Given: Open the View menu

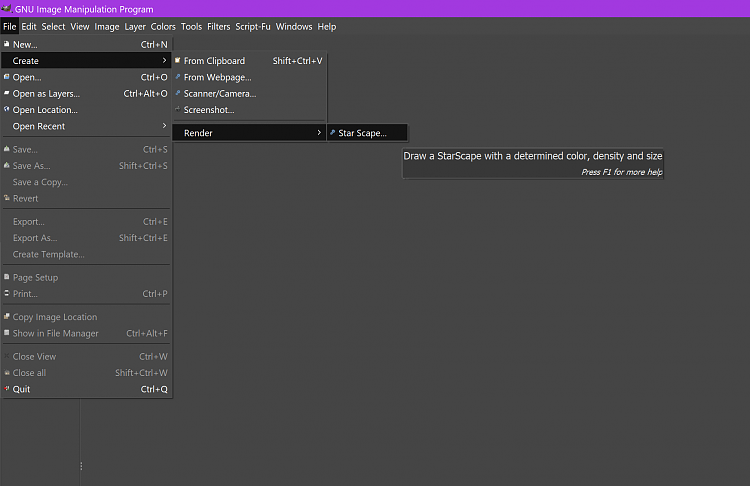Looking at the screenshot, I should coord(80,27).
